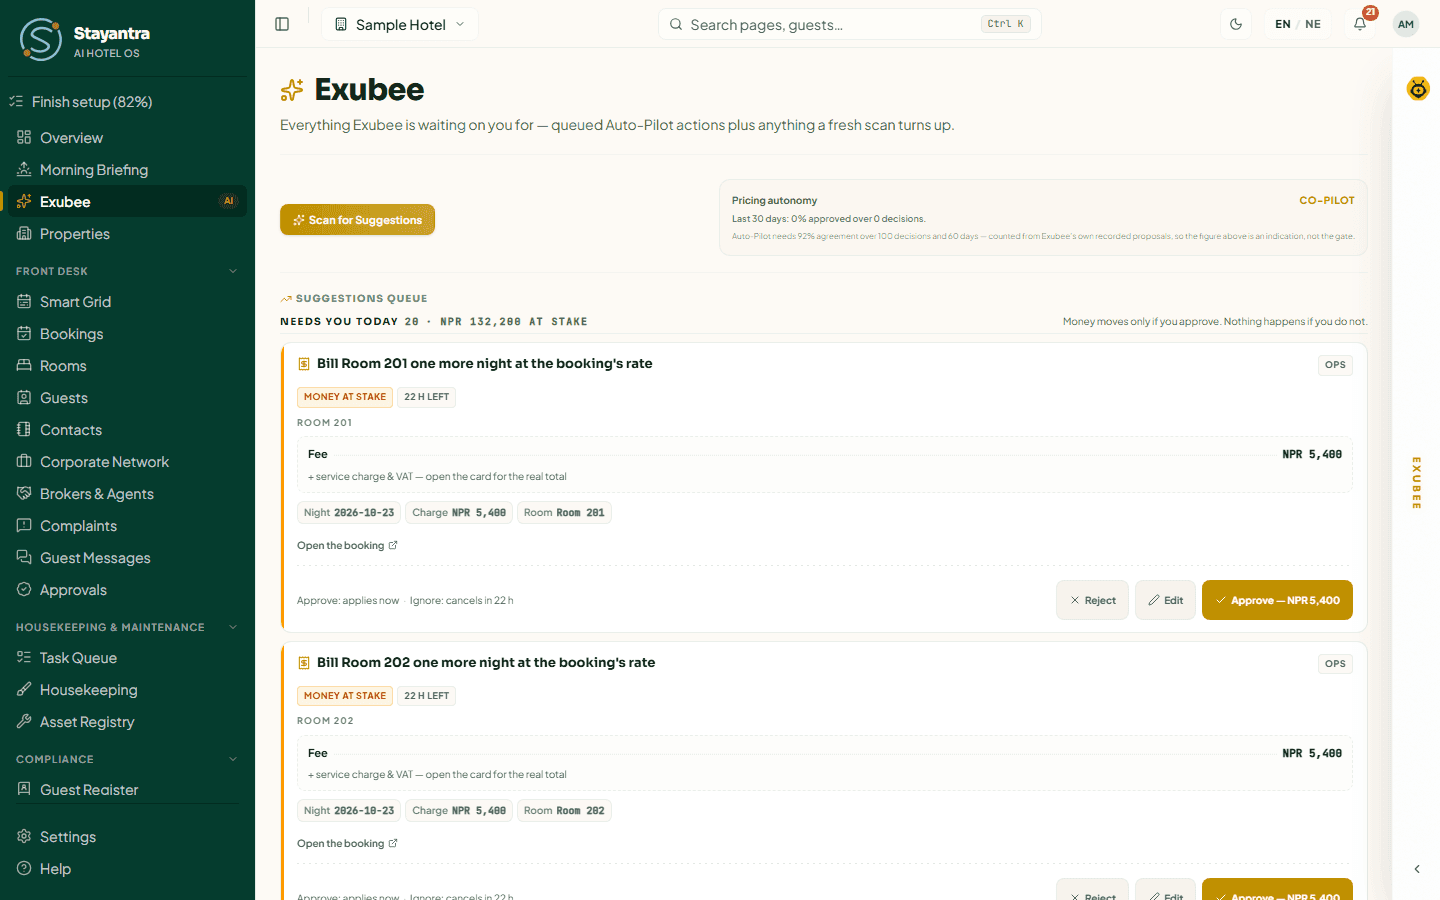Viewport: 1440px width, 900px height.
Task: Click the Complaints sidebar icon
Action: [24, 526]
